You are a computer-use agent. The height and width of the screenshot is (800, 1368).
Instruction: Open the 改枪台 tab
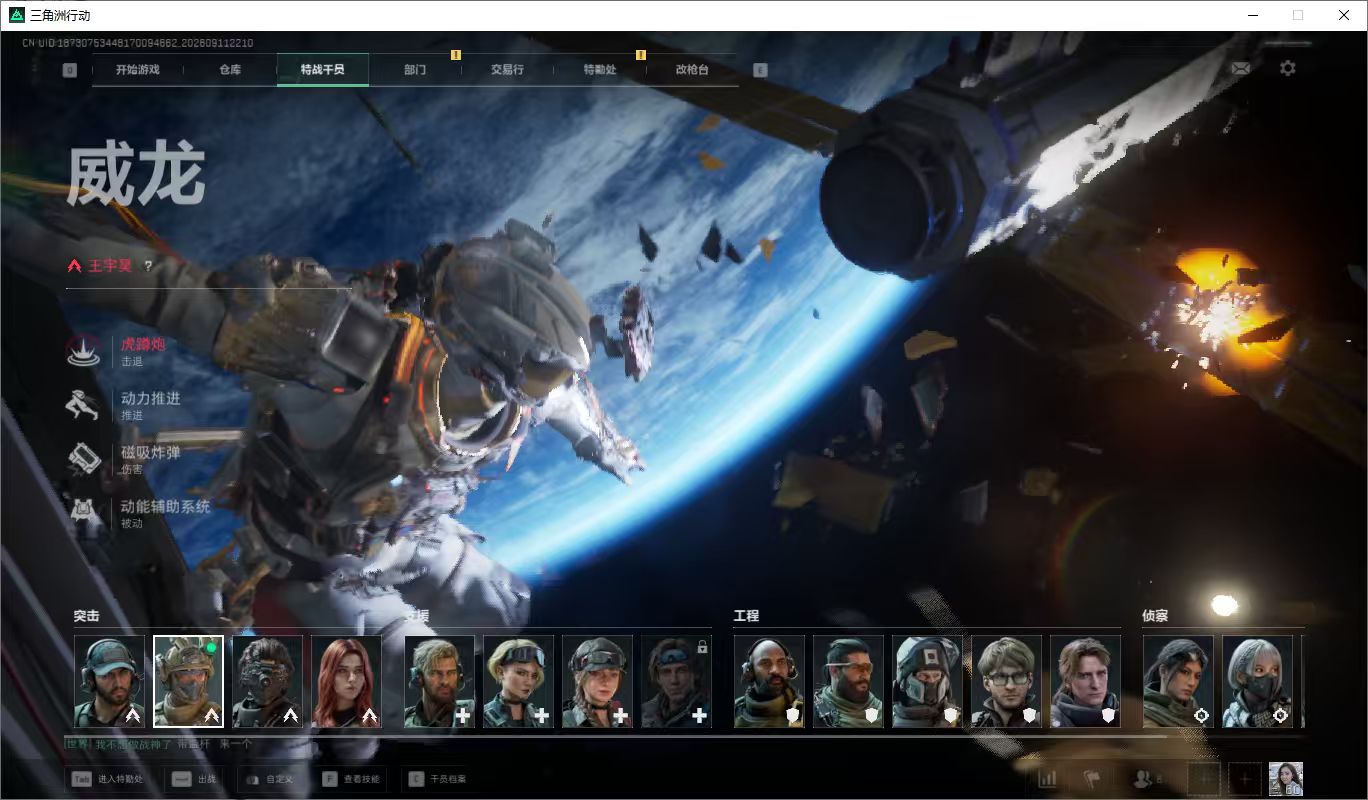[x=692, y=70]
